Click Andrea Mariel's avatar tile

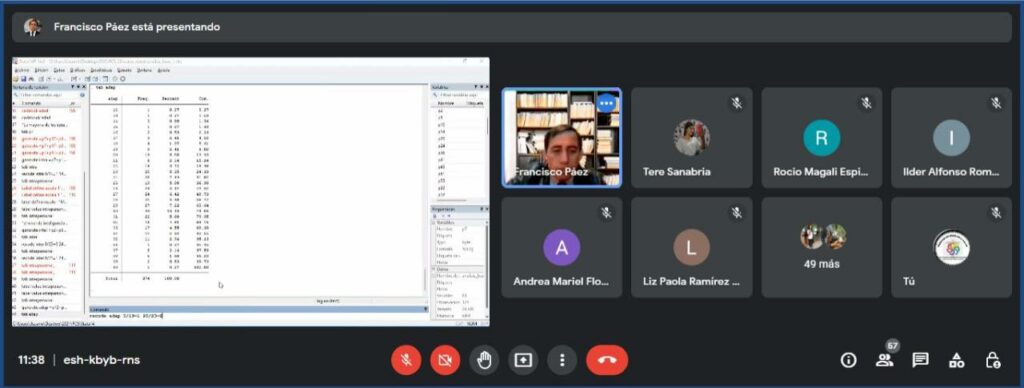562,248
